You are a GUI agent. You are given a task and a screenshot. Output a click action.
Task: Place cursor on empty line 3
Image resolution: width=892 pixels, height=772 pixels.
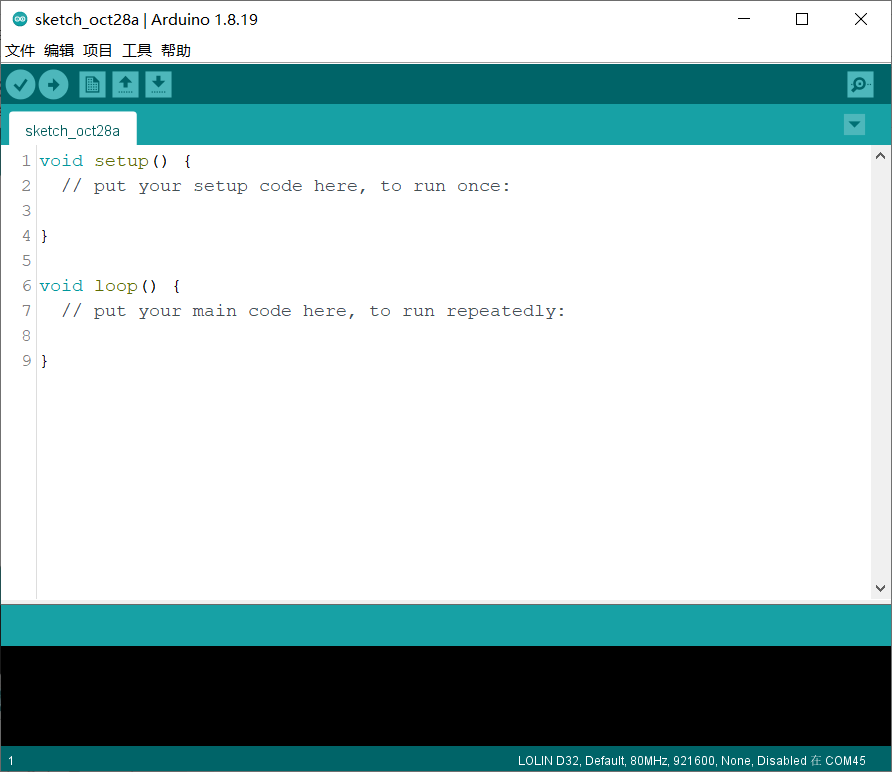coord(453,211)
